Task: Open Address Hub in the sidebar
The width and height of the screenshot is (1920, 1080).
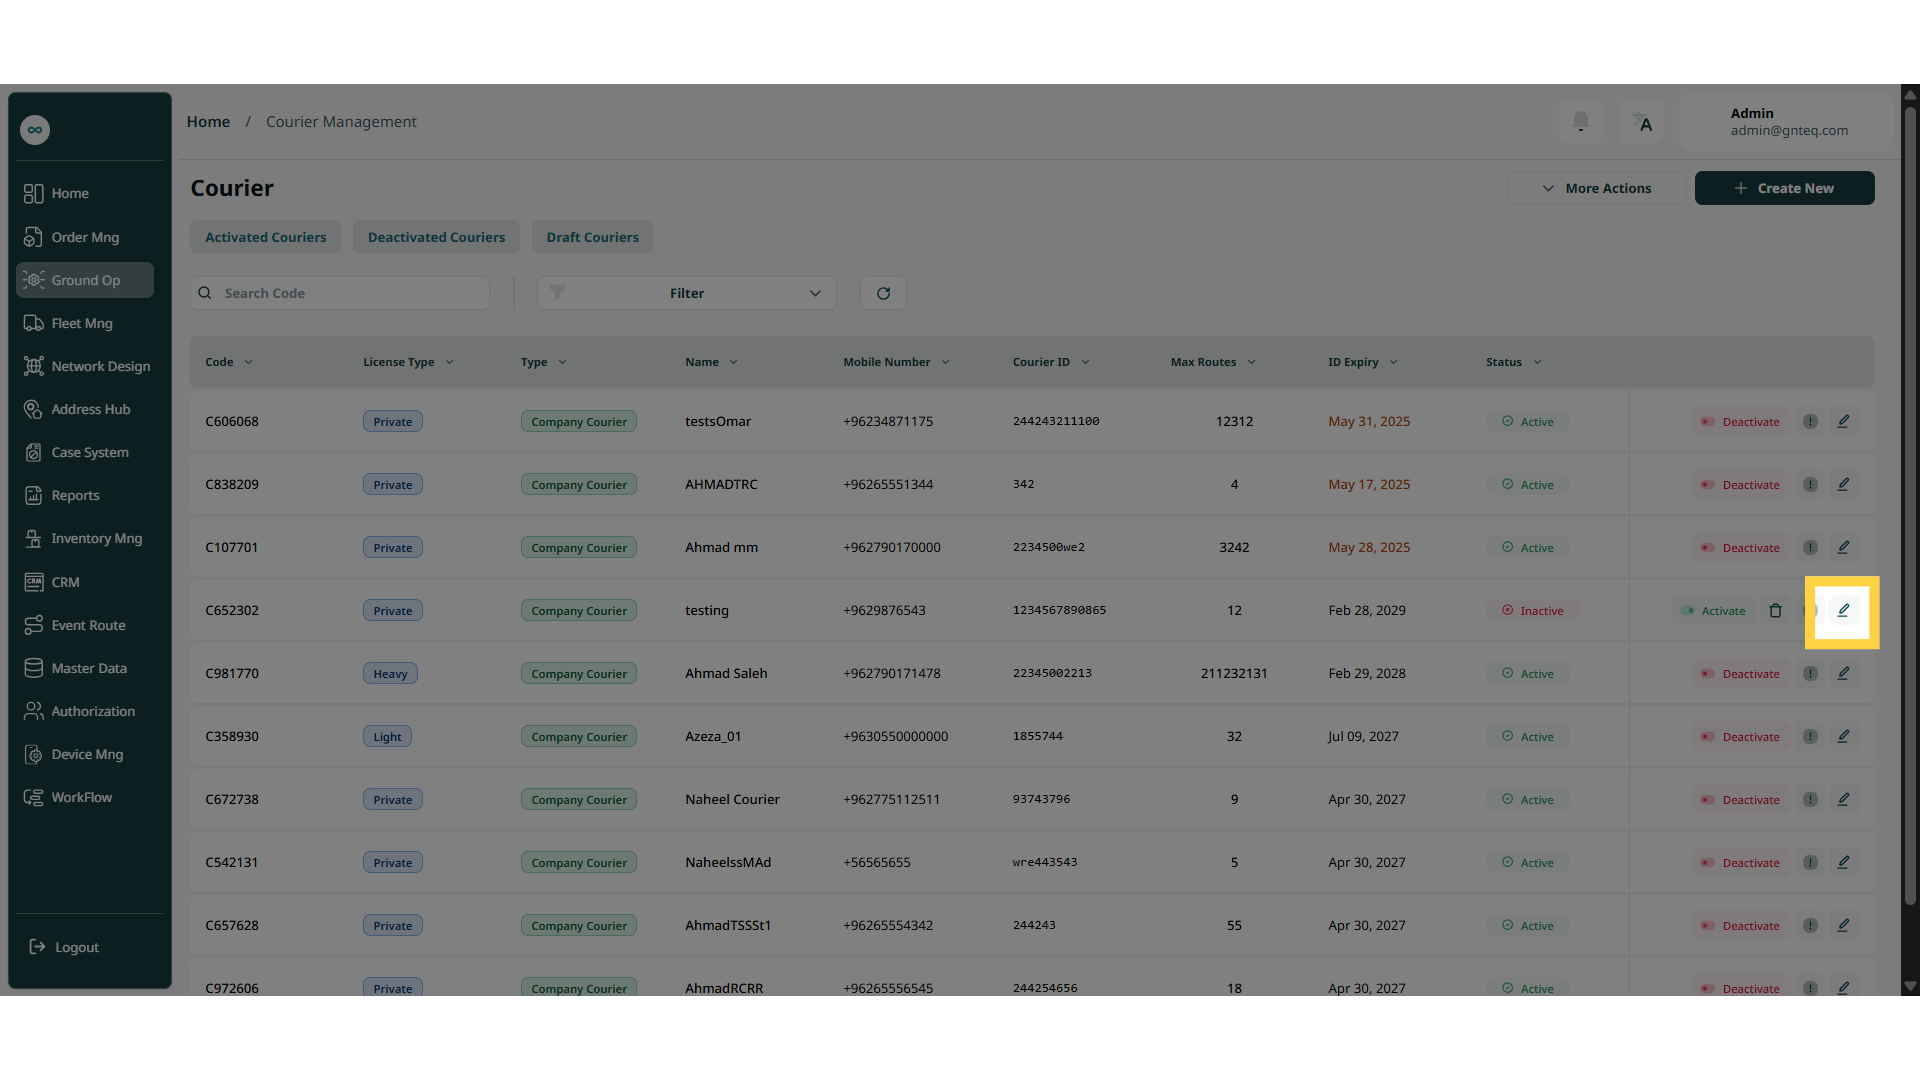Action: (x=85, y=409)
